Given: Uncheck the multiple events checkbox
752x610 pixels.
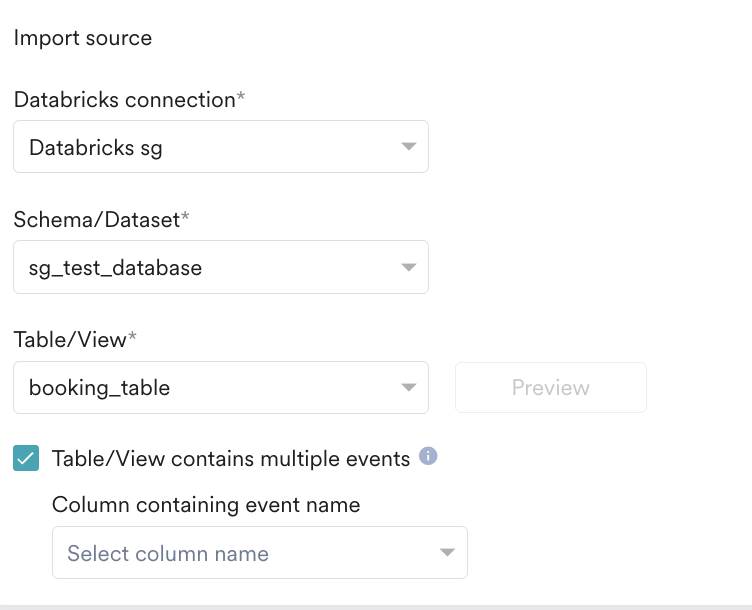Looking at the screenshot, I should point(26,458).
